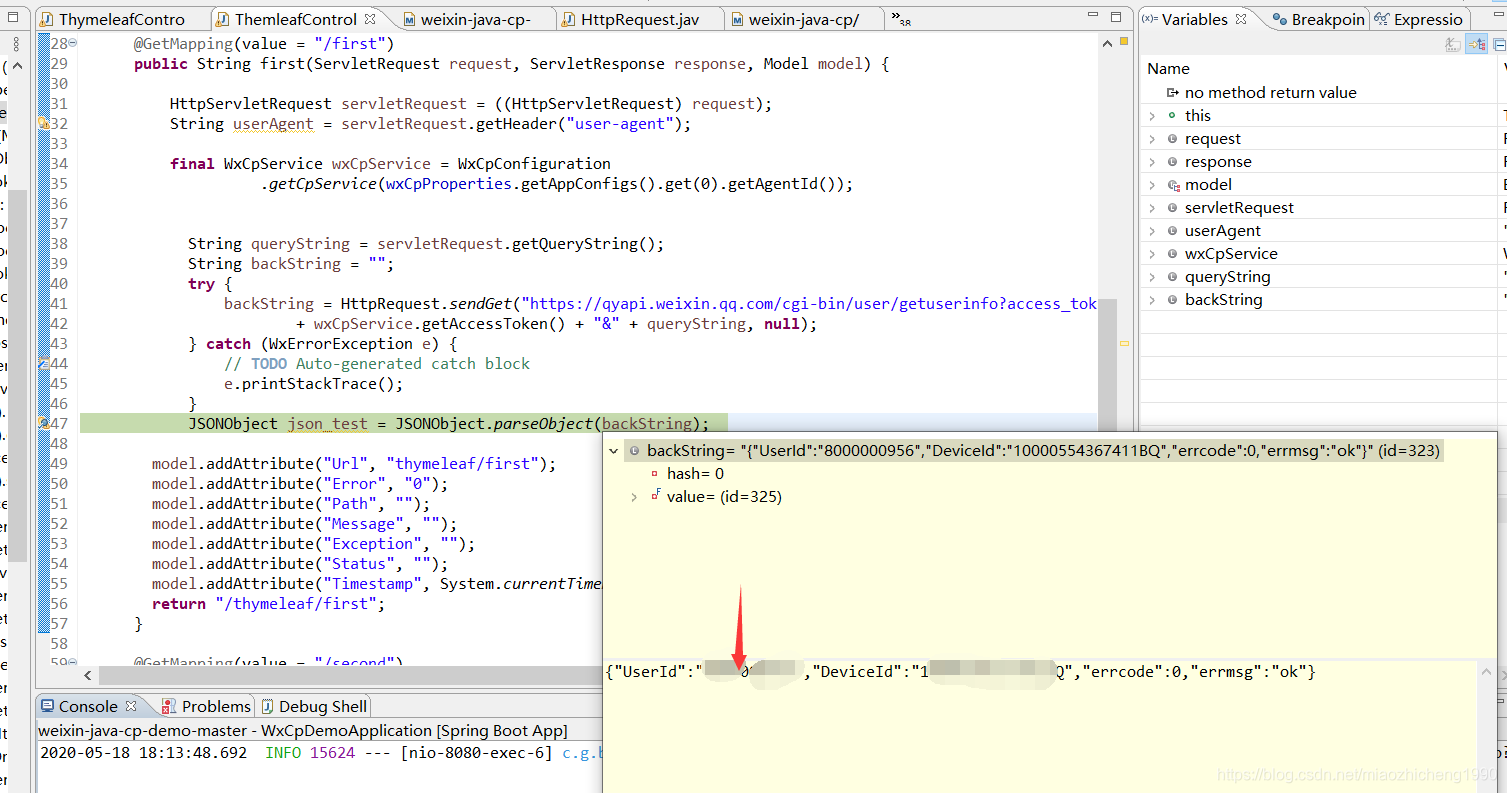1507x793 pixels.
Task: Select the 'model' variable row
Action: pos(1318,184)
